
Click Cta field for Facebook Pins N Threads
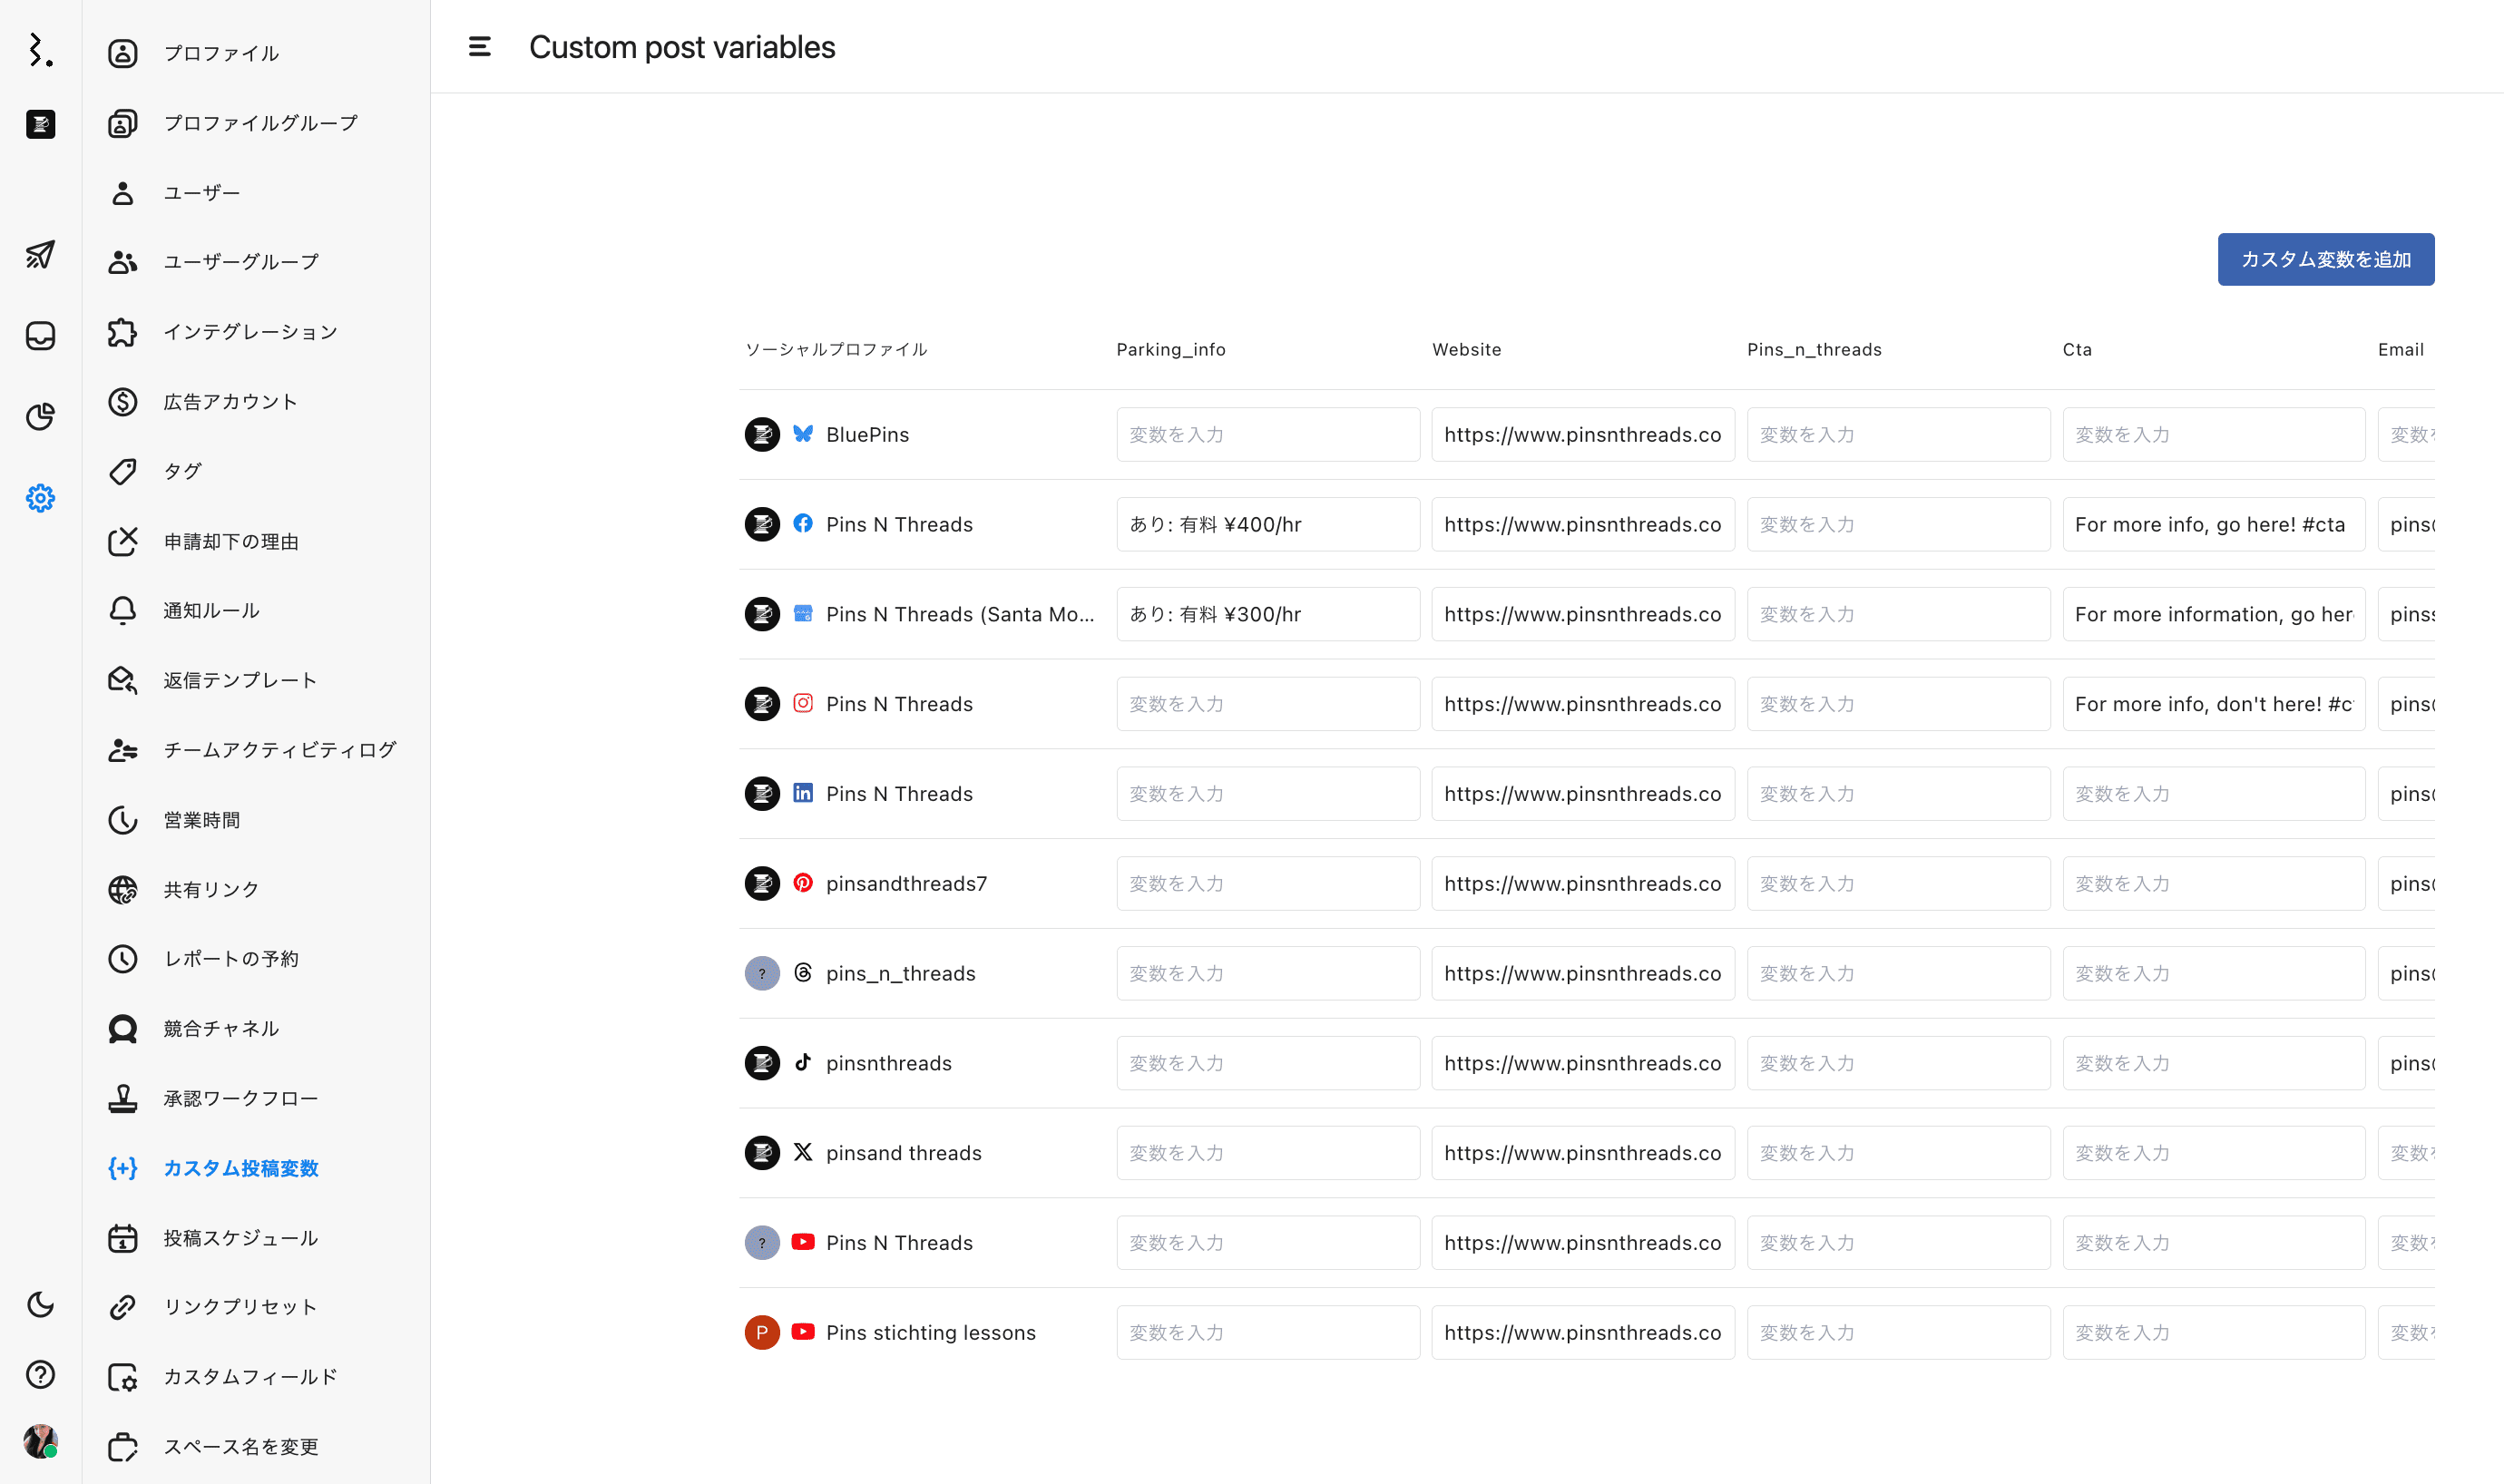click(x=2213, y=525)
